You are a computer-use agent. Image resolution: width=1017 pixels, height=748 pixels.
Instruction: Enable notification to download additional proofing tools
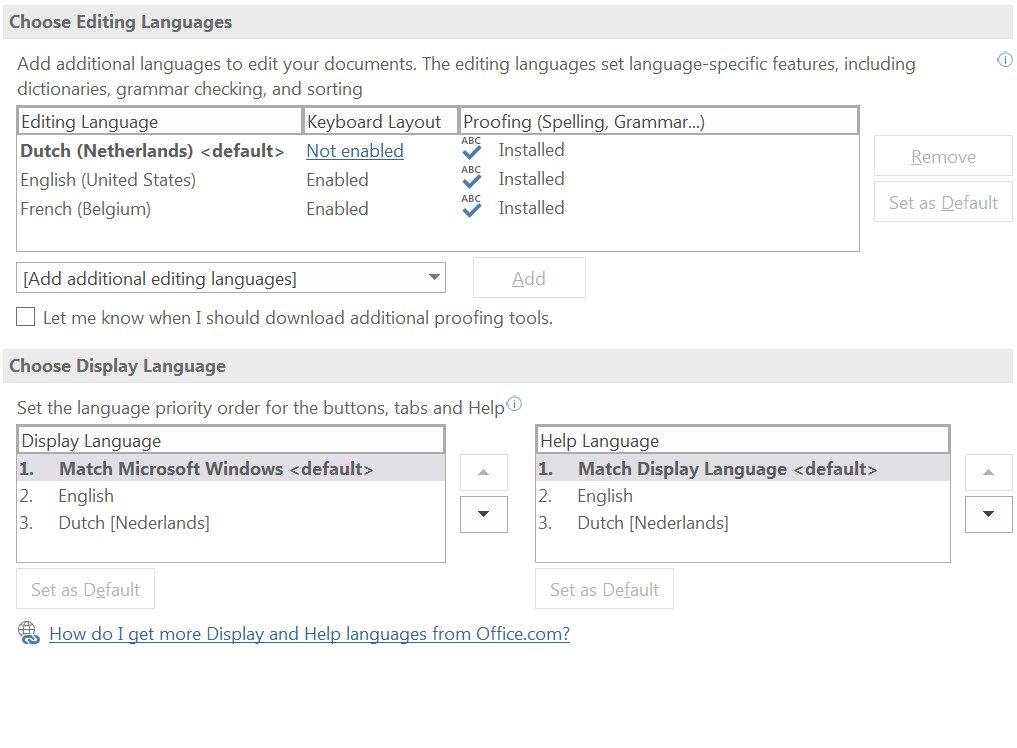(26, 317)
